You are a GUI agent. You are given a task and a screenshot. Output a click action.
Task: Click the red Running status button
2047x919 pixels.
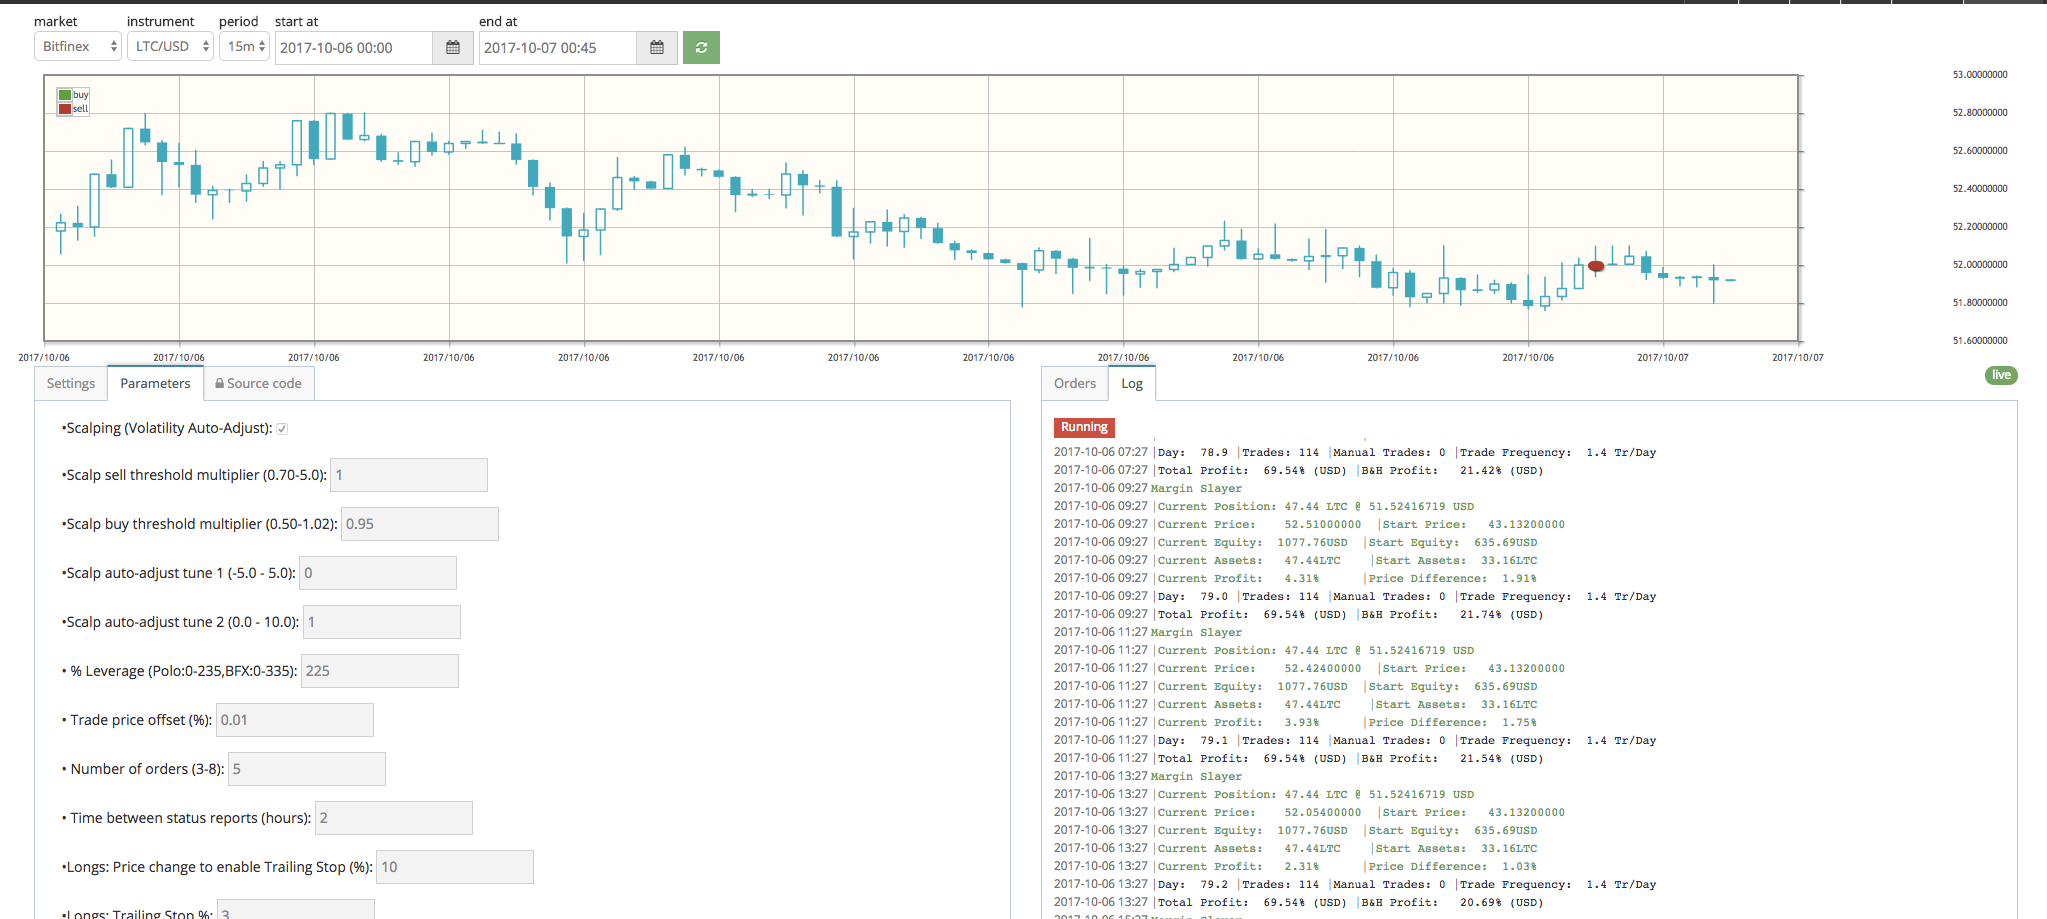click(1084, 427)
